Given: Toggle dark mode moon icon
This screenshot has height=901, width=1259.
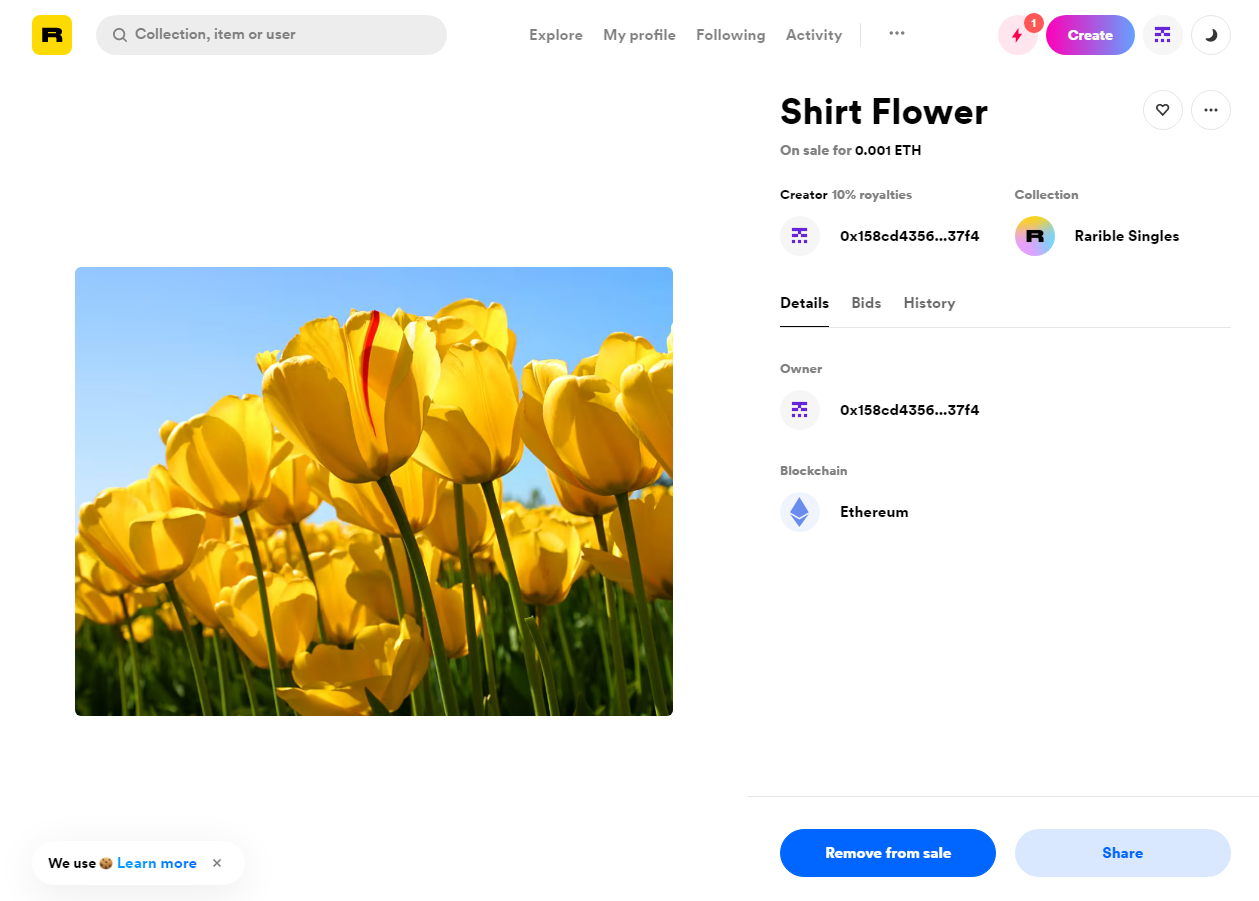Looking at the screenshot, I should pyautogui.click(x=1211, y=35).
